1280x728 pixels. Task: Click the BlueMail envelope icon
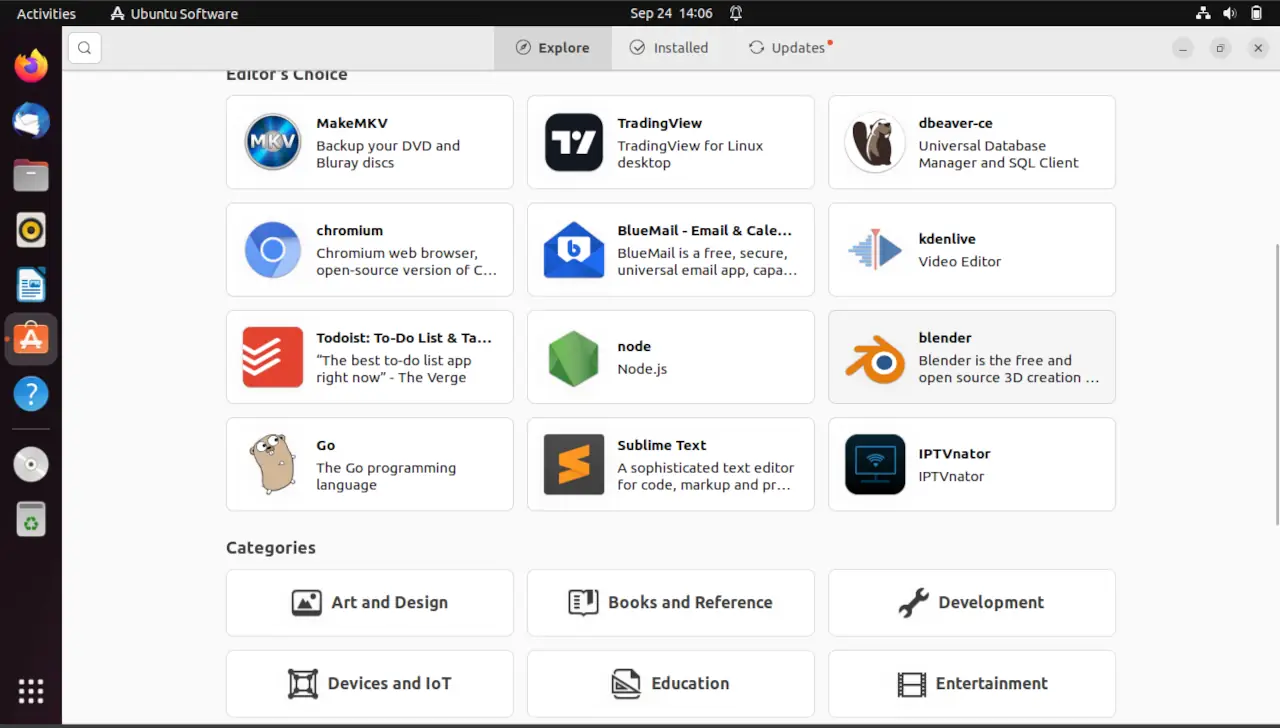click(x=574, y=250)
